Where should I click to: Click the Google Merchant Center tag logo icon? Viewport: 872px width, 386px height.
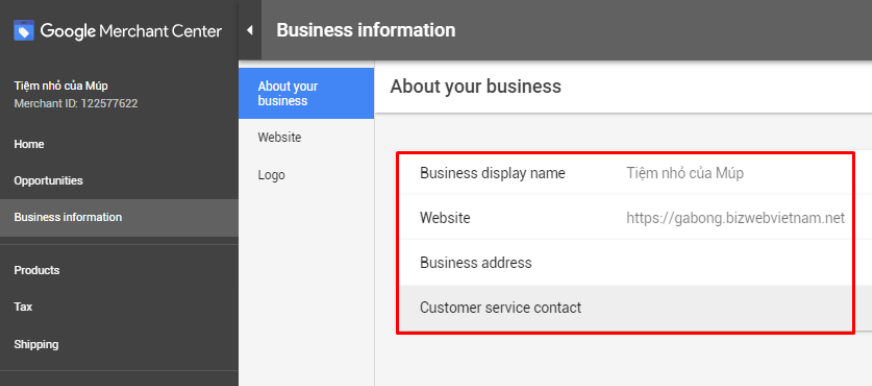click(x=24, y=31)
